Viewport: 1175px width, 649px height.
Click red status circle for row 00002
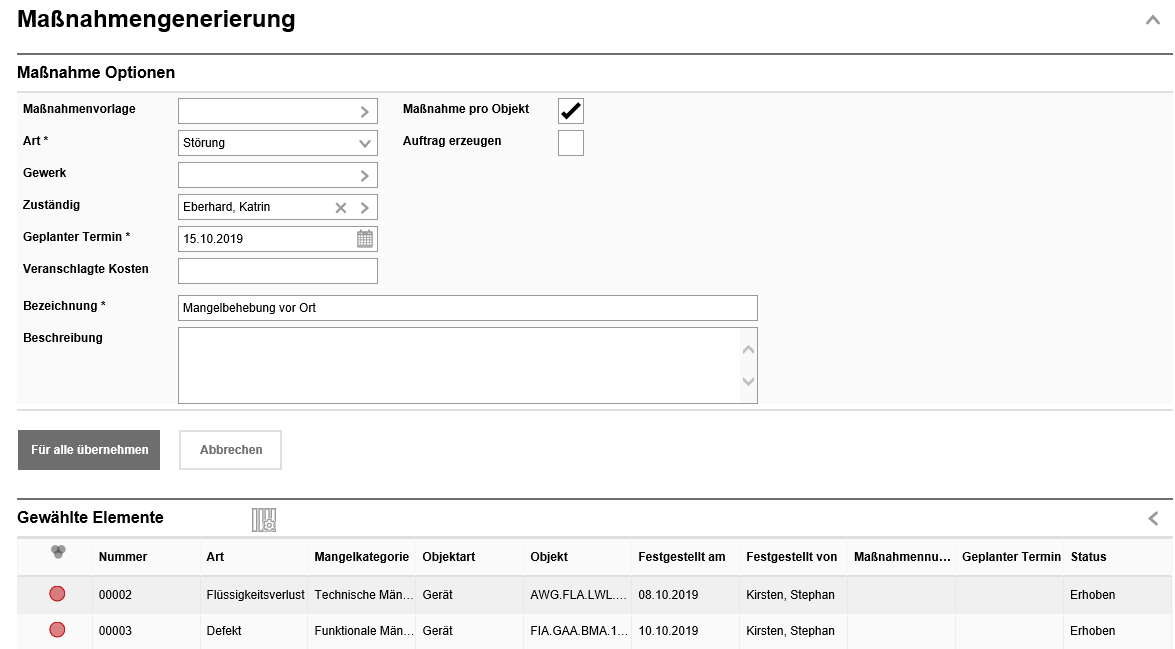tap(57, 594)
